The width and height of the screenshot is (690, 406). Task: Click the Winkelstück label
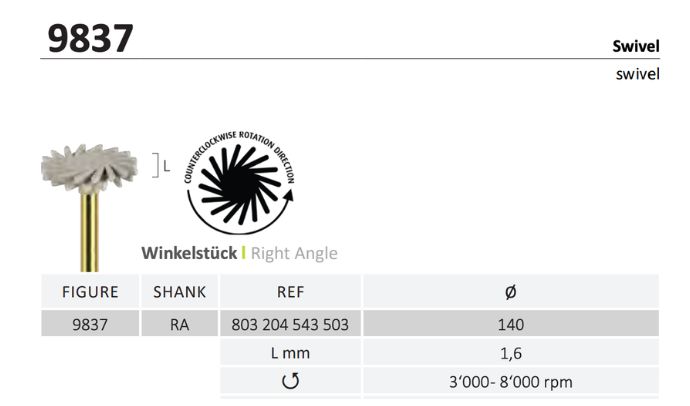point(189,253)
